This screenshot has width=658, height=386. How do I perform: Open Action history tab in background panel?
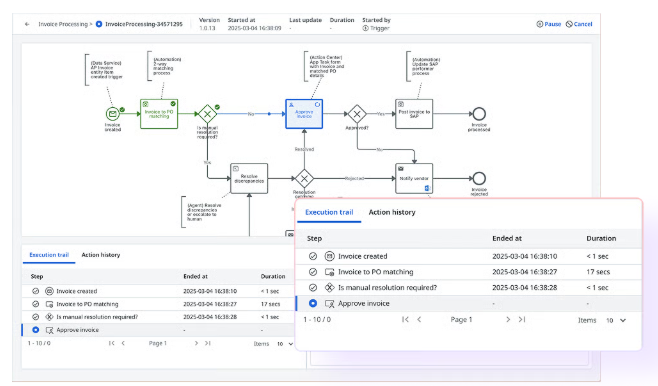101,255
